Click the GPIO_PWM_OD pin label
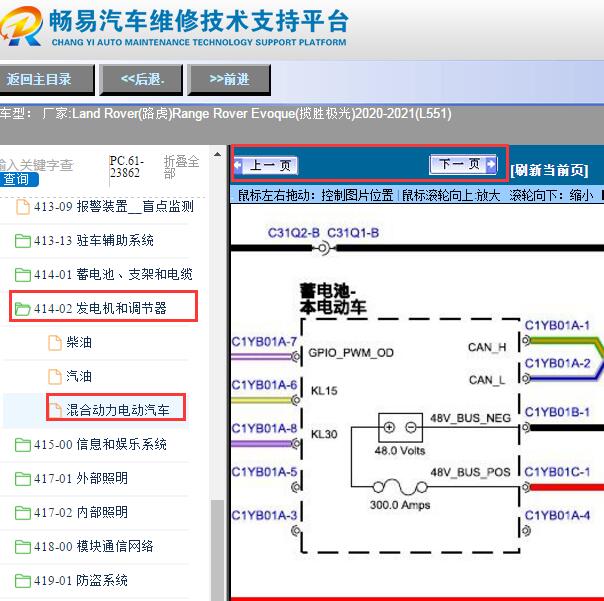 [351, 353]
